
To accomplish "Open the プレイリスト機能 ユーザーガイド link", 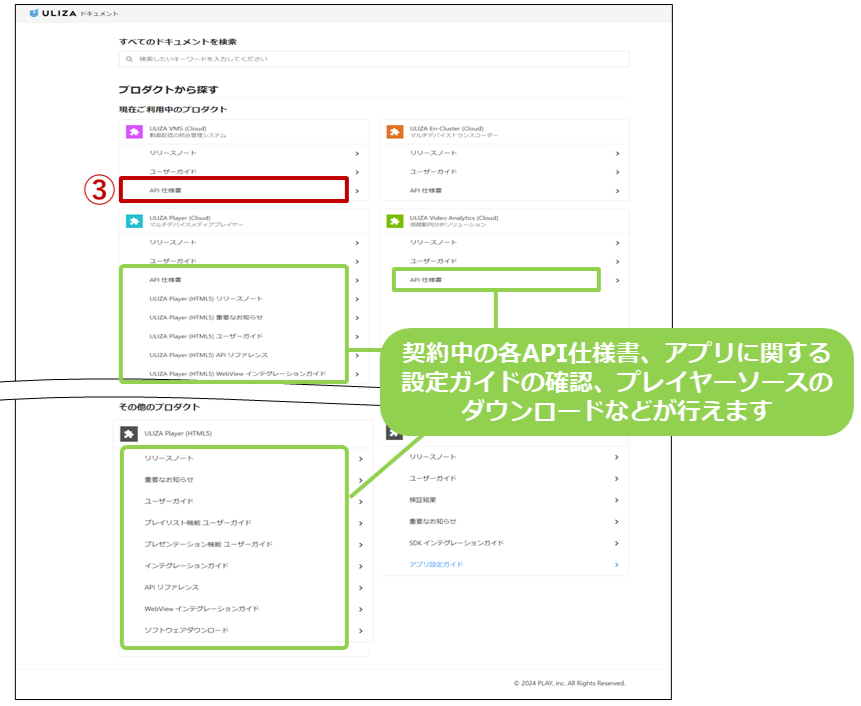I will click(198, 523).
